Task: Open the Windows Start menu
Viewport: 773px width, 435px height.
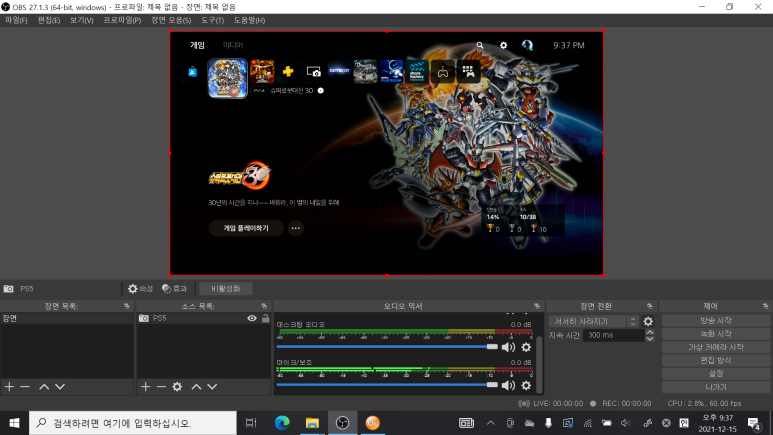Action: (14, 423)
